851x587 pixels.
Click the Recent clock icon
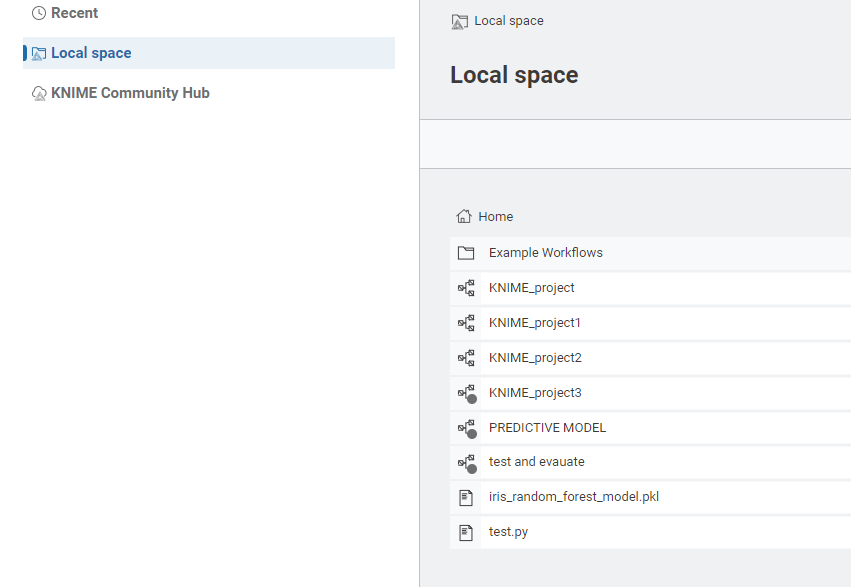point(39,13)
